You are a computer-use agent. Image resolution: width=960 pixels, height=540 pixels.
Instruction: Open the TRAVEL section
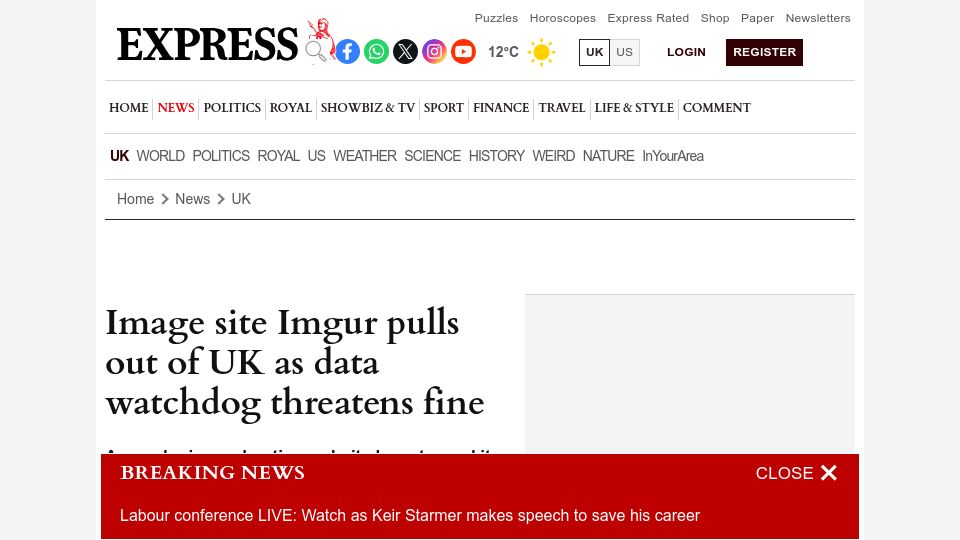(562, 108)
